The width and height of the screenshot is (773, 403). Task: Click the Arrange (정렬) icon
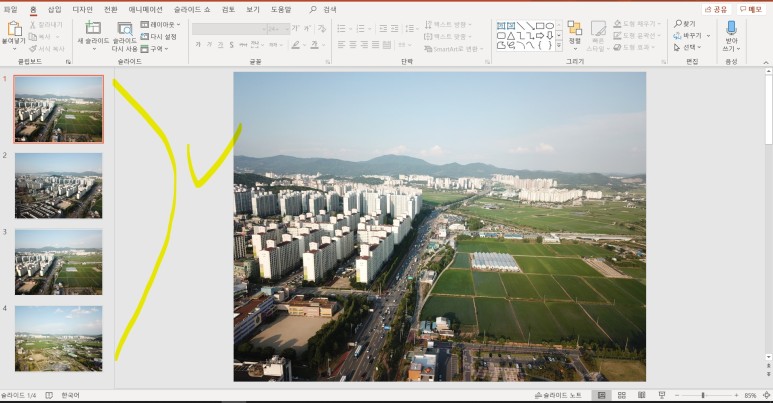(x=574, y=29)
